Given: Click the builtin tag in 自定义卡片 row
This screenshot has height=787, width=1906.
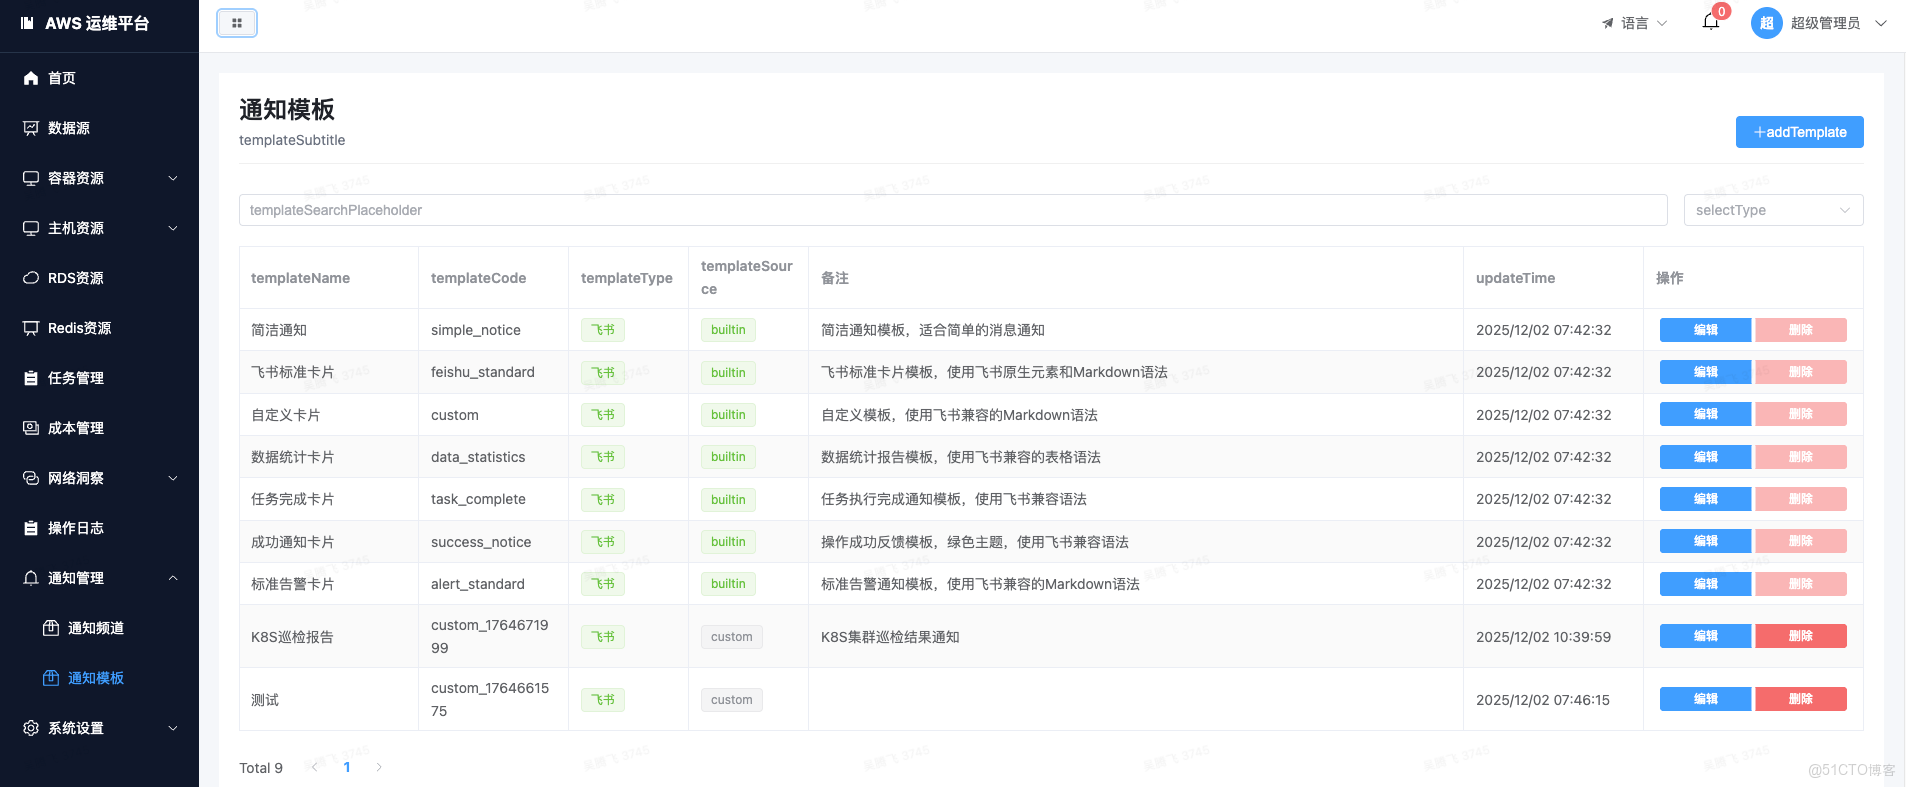Looking at the screenshot, I should (x=728, y=415).
